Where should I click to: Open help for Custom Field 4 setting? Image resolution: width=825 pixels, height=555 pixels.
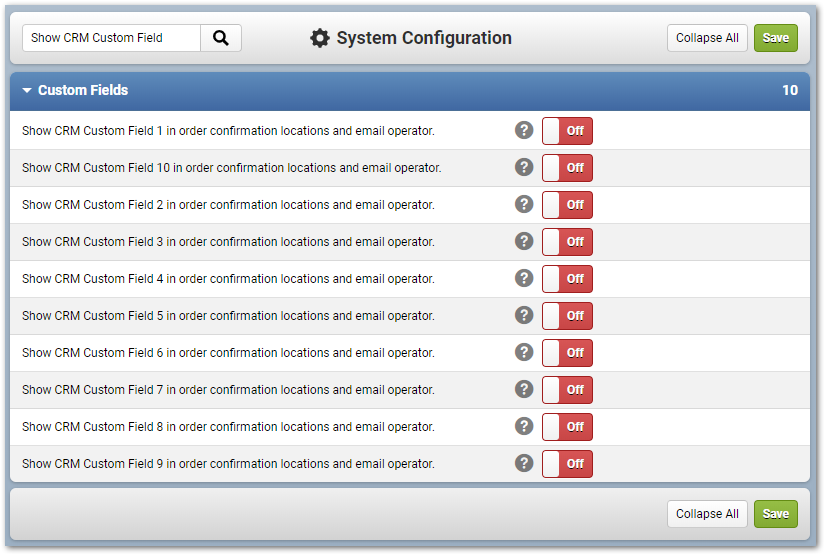524,278
